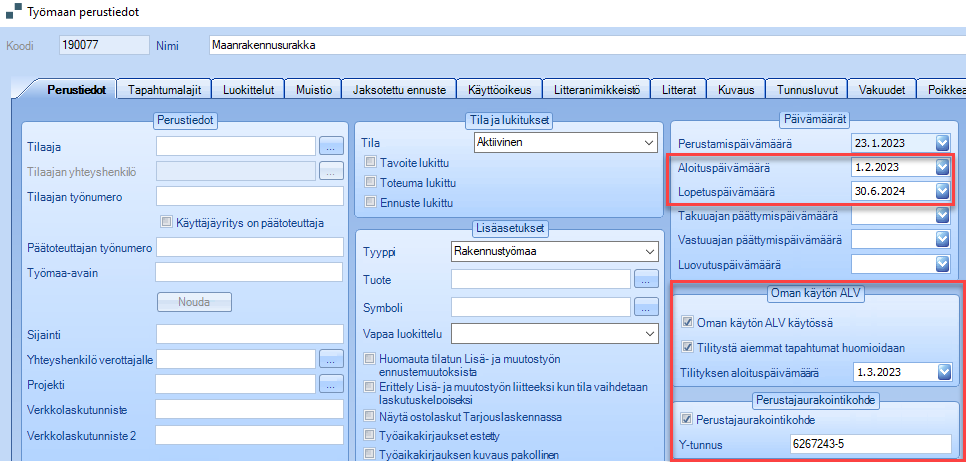Open calendar for Takuuajan päättymispäivämäärä
The width and height of the screenshot is (966, 462).
(943, 216)
